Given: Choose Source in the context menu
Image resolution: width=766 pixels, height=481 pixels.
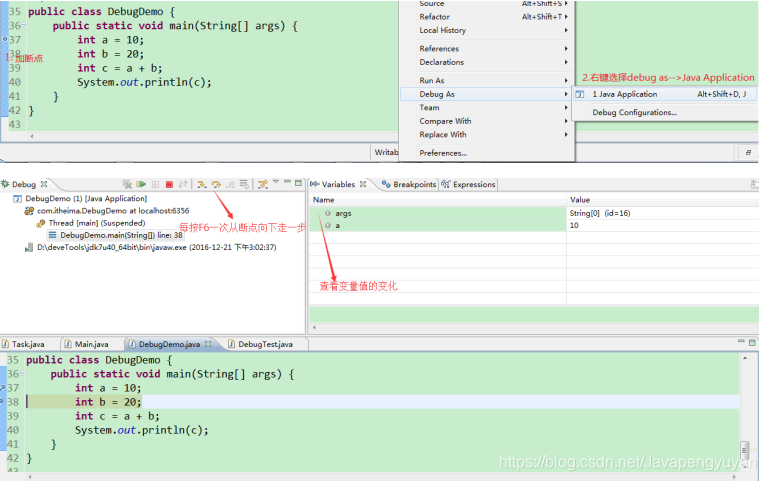Looking at the screenshot, I should [487, 3].
